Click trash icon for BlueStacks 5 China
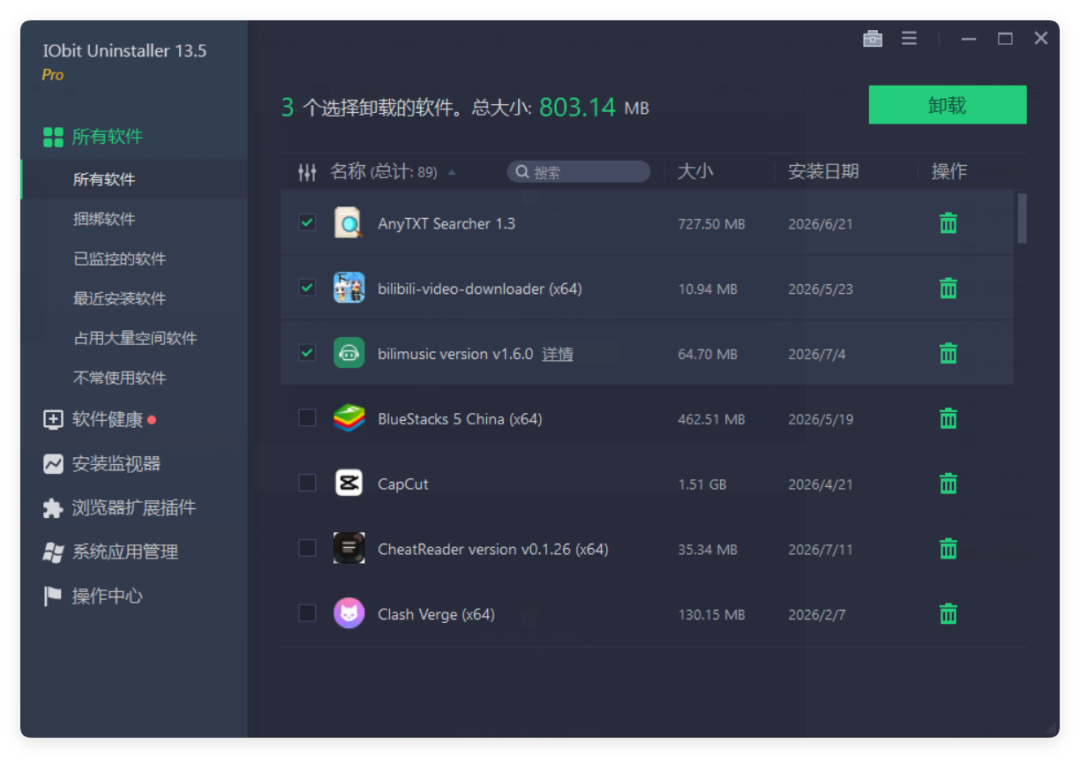Screen dimensions: 1080x758 pos(948,419)
